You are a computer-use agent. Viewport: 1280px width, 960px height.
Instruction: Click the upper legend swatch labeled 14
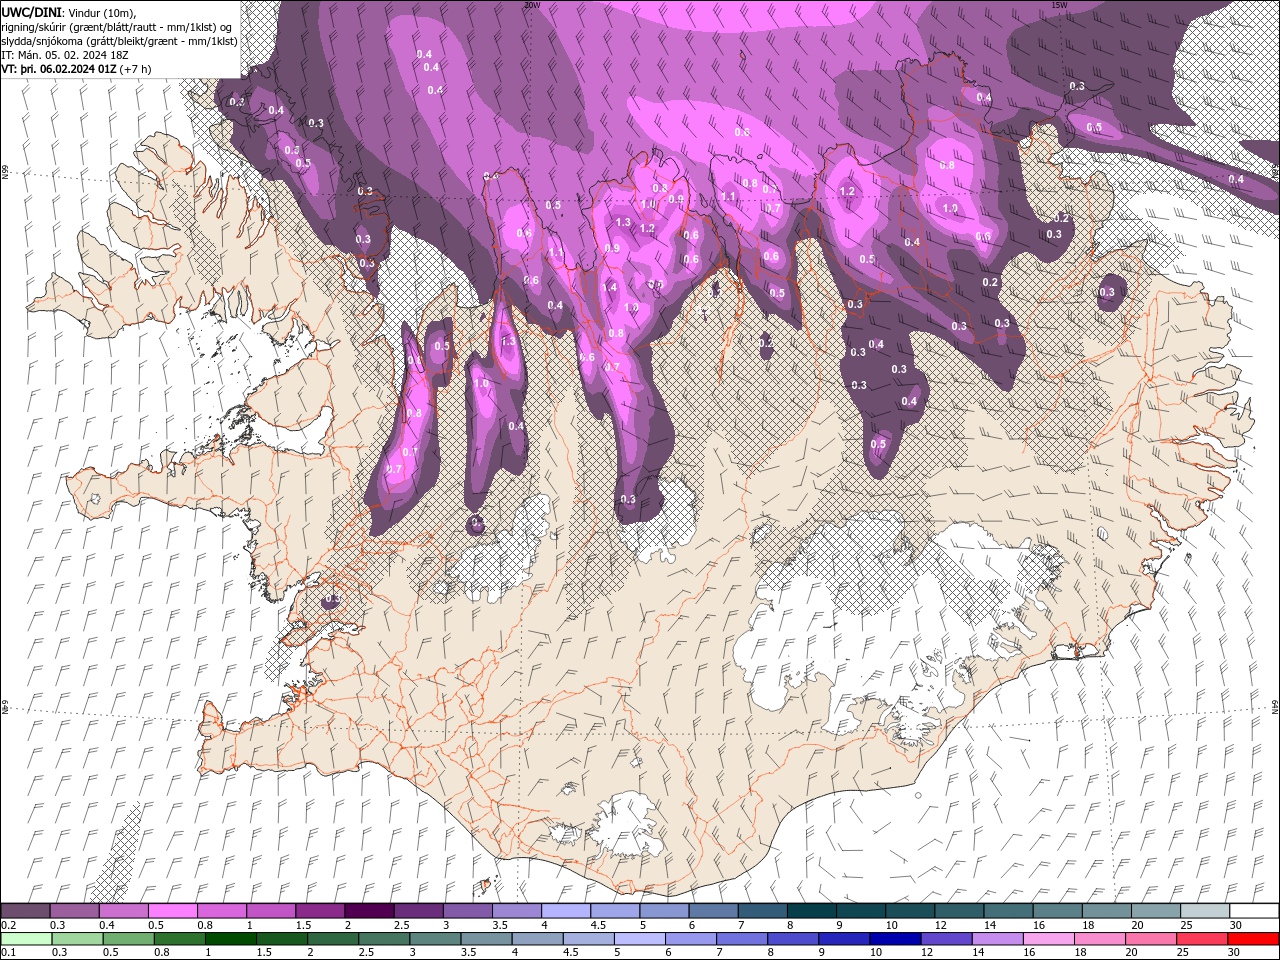click(x=1008, y=911)
